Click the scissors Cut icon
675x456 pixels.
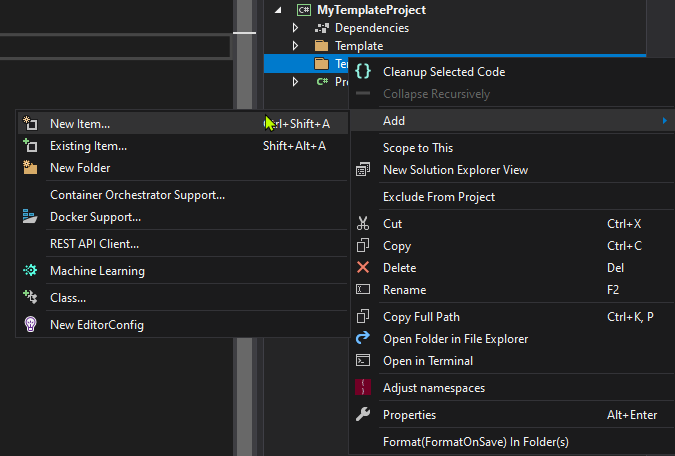pos(363,223)
